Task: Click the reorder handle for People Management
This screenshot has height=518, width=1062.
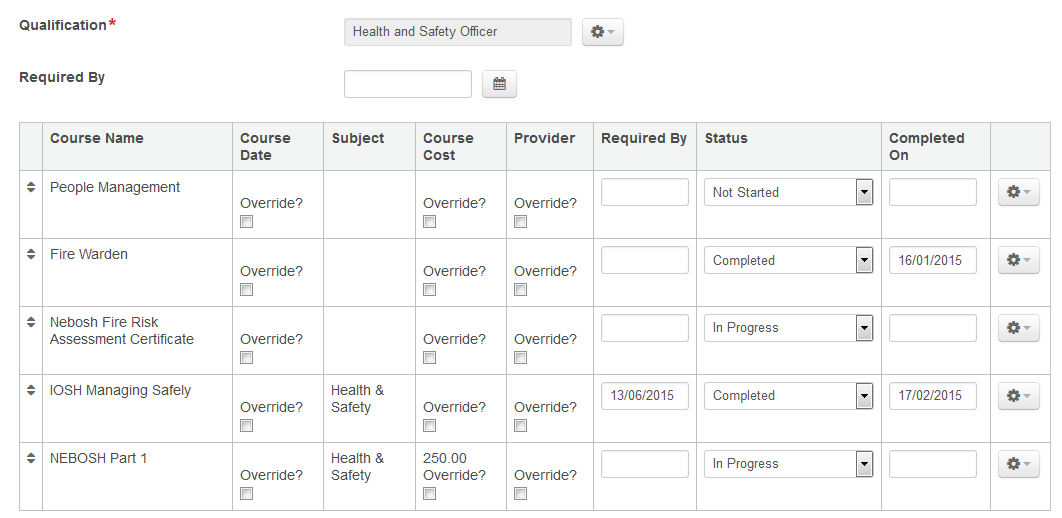Action: coord(31,187)
